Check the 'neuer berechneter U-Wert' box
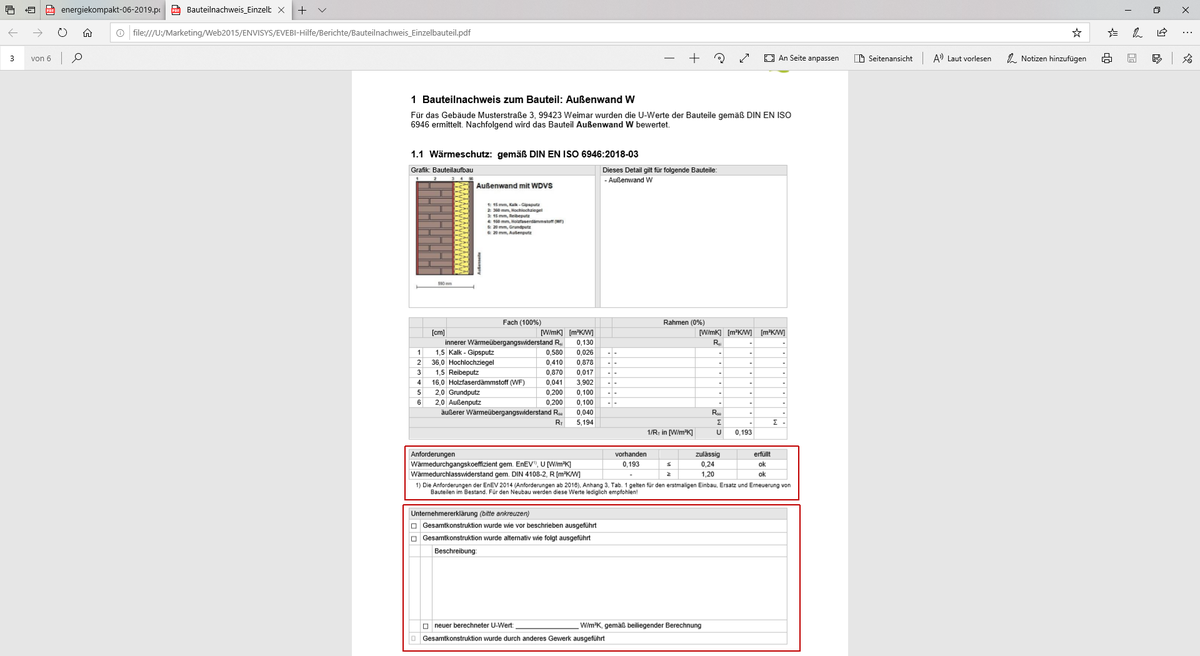Image resolution: width=1200 pixels, height=656 pixels. pos(426,626)
